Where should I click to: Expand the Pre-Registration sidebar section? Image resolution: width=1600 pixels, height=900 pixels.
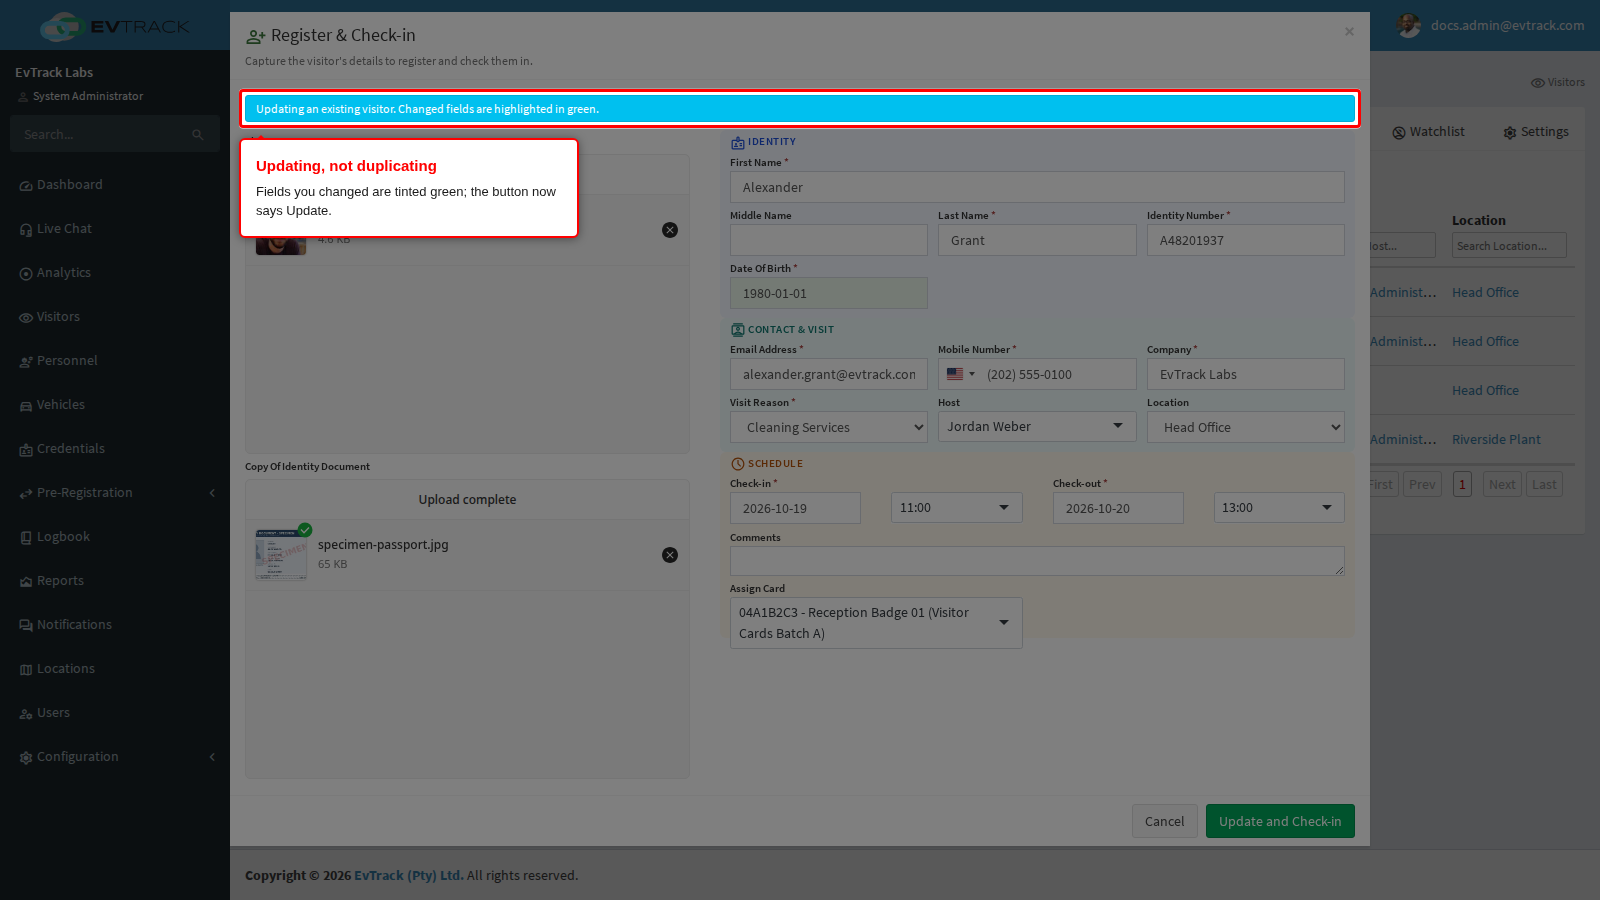tap(115, 493)
